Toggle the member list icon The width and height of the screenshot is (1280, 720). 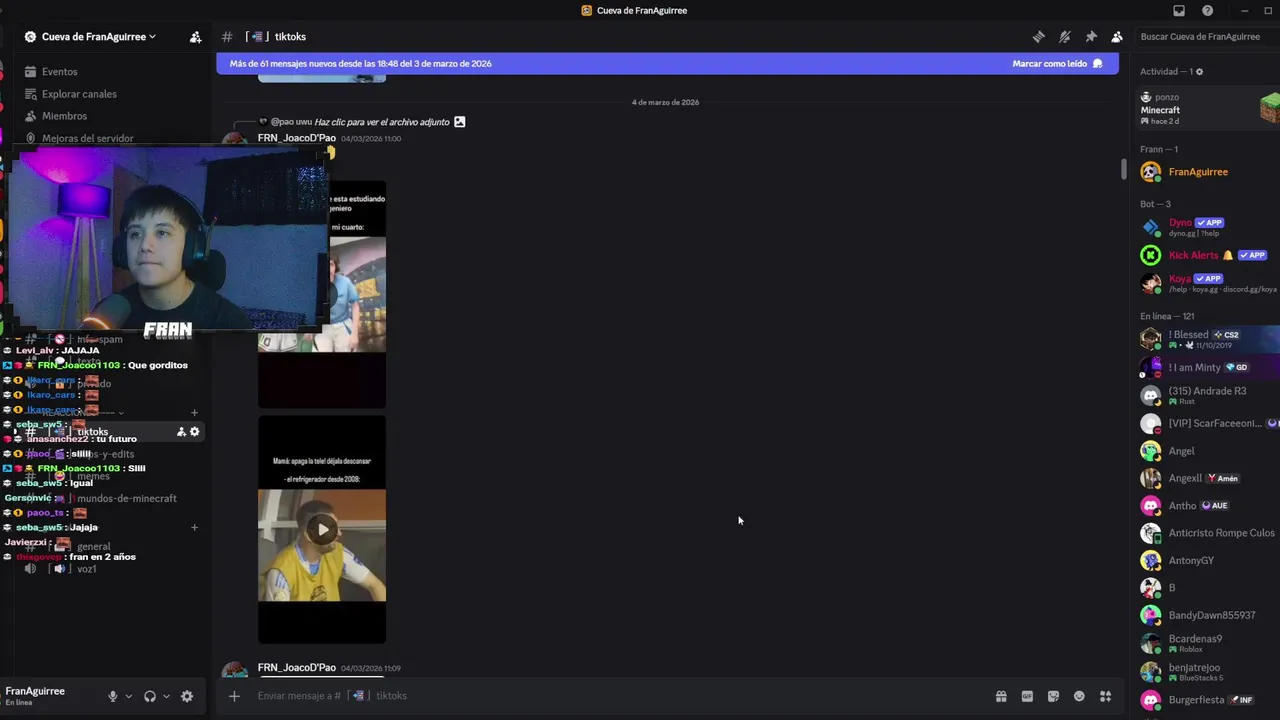pyautogui.click(x=1117, y=37)
